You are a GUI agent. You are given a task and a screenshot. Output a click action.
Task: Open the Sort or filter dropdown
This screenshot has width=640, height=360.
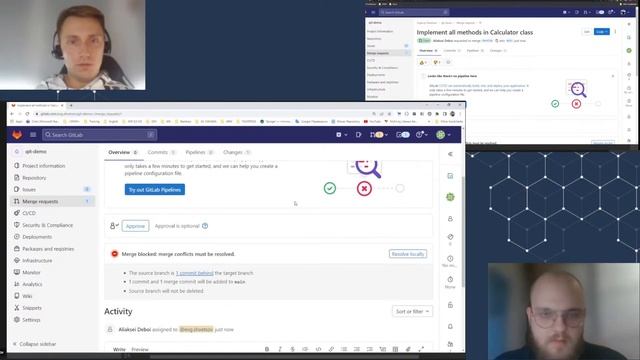click(x=412, y=311)
